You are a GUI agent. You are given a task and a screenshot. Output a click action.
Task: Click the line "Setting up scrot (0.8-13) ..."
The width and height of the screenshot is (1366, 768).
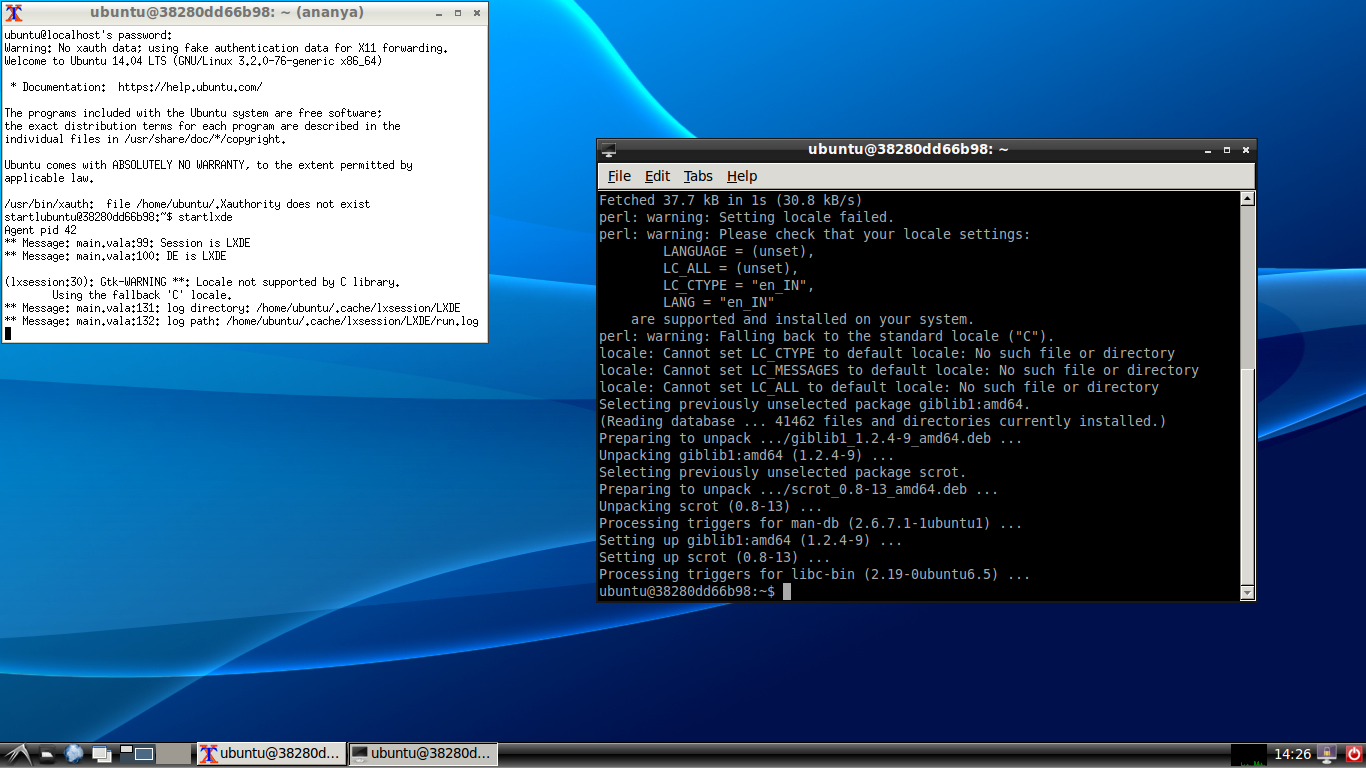tap(714, 557)
